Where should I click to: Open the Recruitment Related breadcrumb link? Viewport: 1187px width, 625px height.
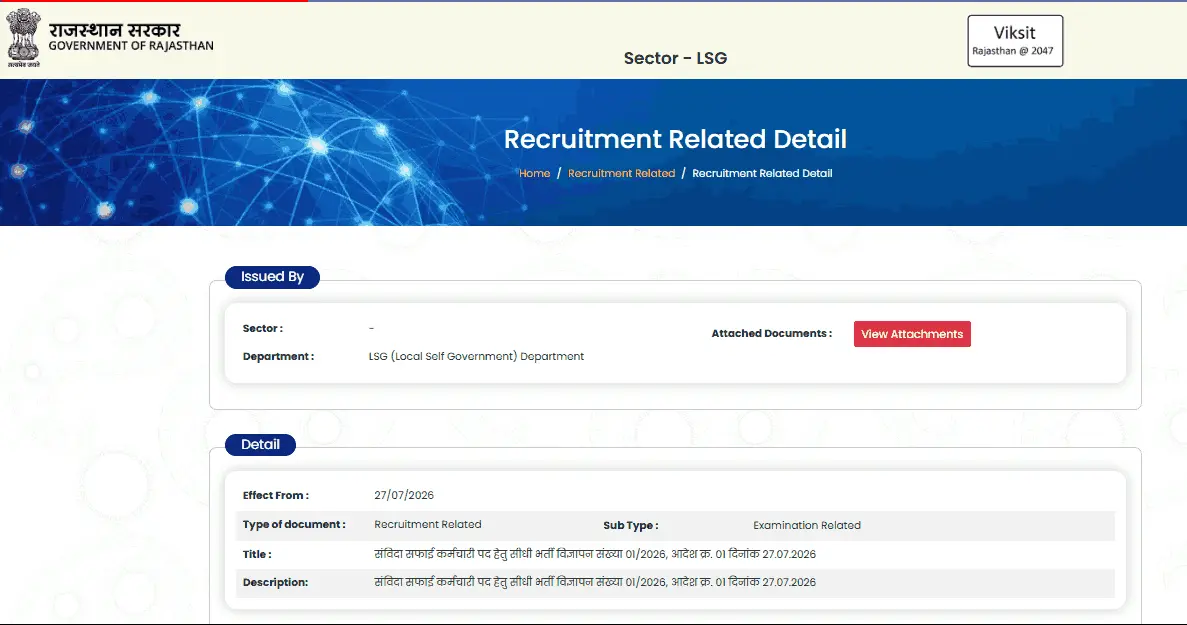coord(621,173)
